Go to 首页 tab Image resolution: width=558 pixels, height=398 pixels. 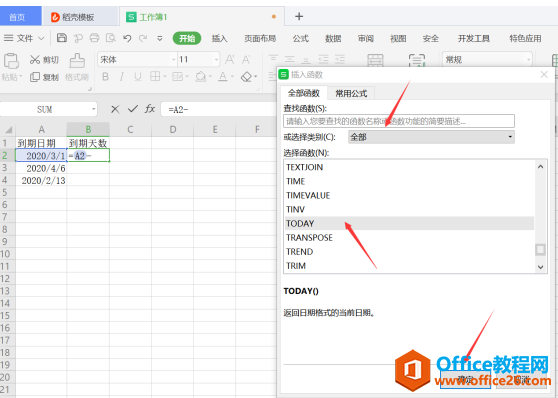coord(20,17)
